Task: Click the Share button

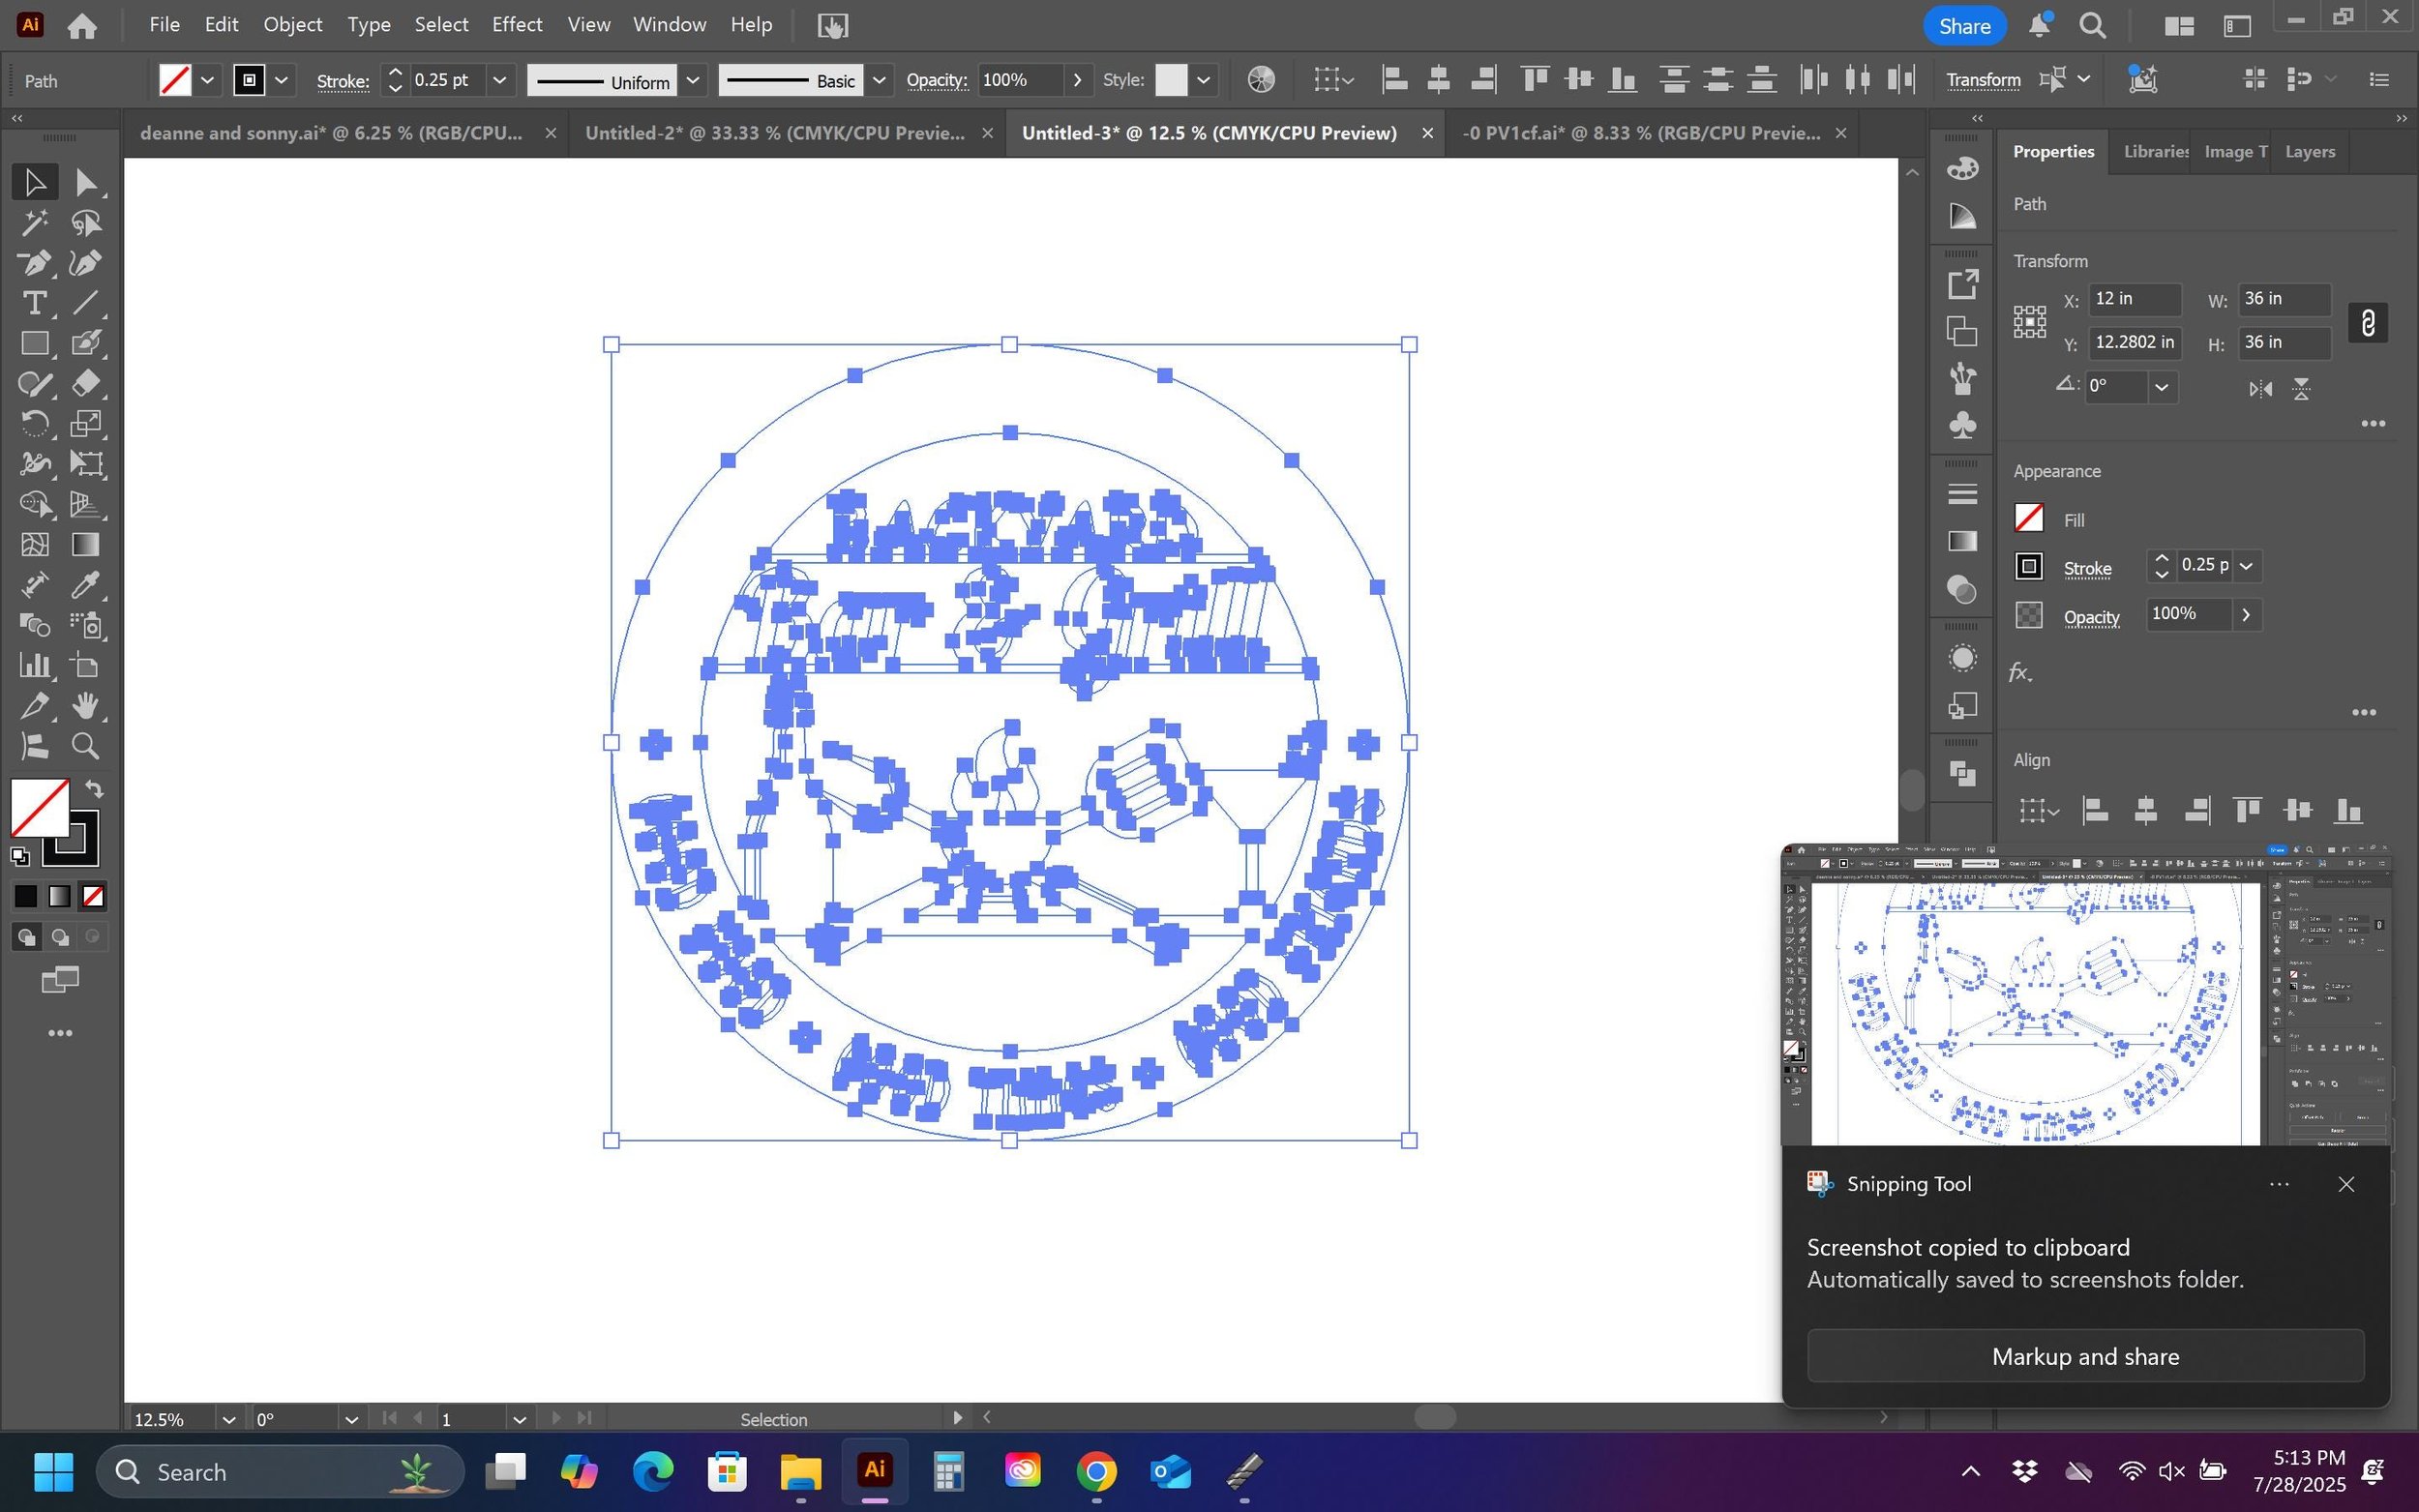Action: point(1963,26)
